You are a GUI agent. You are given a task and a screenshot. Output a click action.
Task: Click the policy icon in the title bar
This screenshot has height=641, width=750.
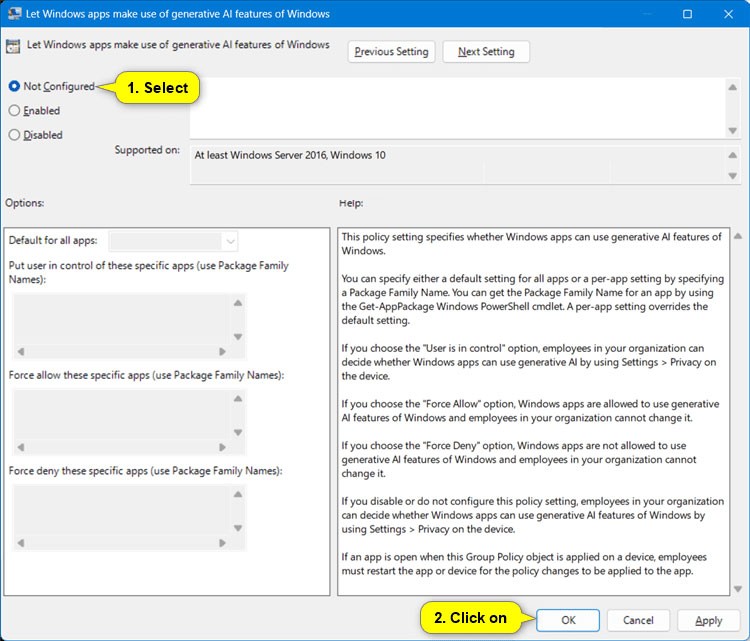click(14, 14)
